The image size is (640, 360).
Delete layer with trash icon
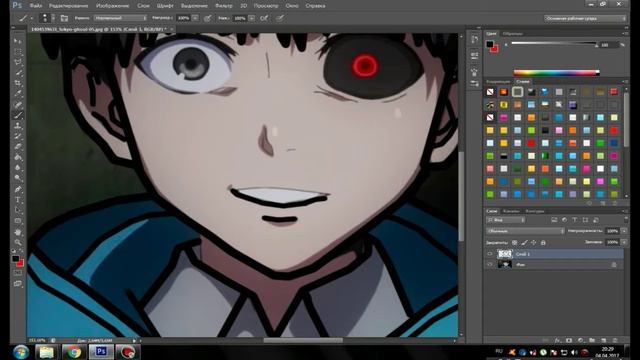(614, 340)
